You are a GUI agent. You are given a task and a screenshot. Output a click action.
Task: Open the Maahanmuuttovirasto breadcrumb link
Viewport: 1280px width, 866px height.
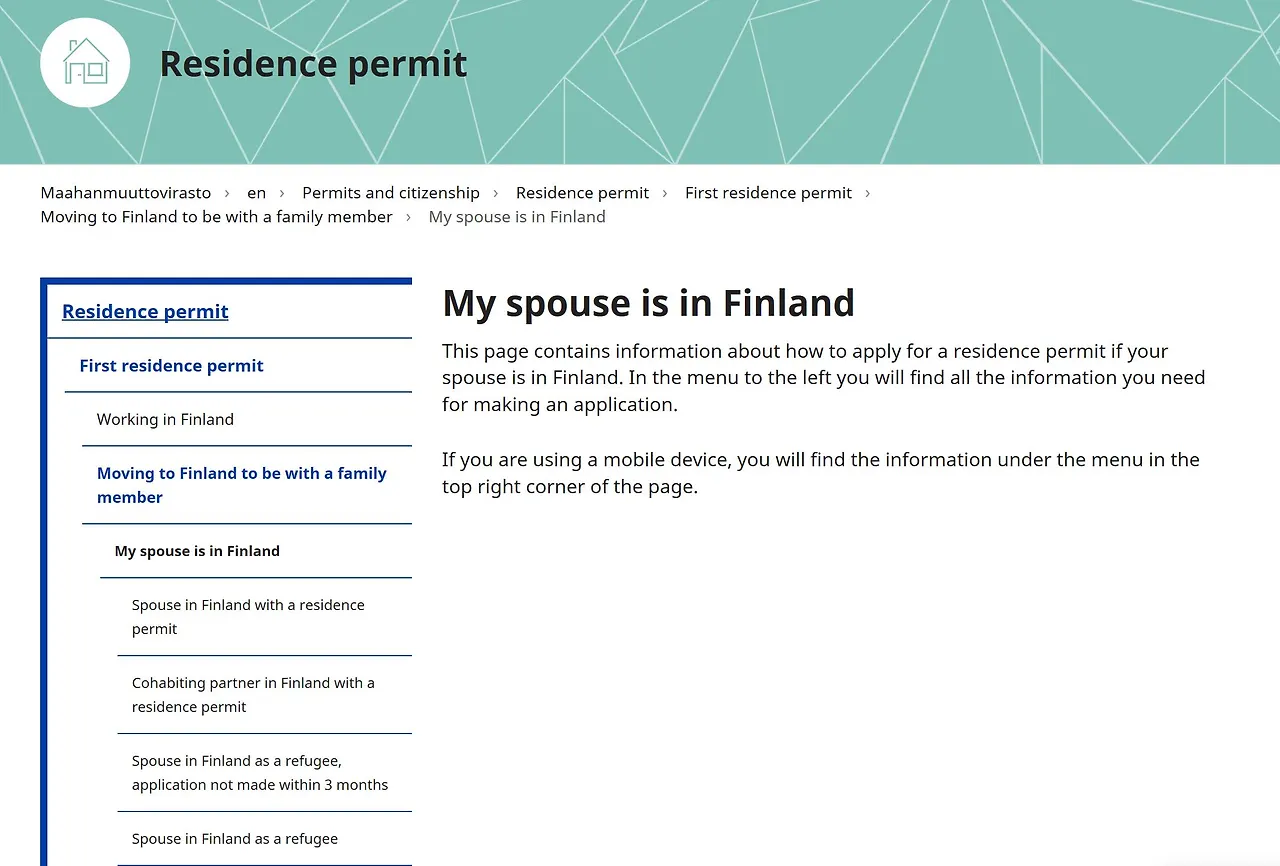click(125, 192)
